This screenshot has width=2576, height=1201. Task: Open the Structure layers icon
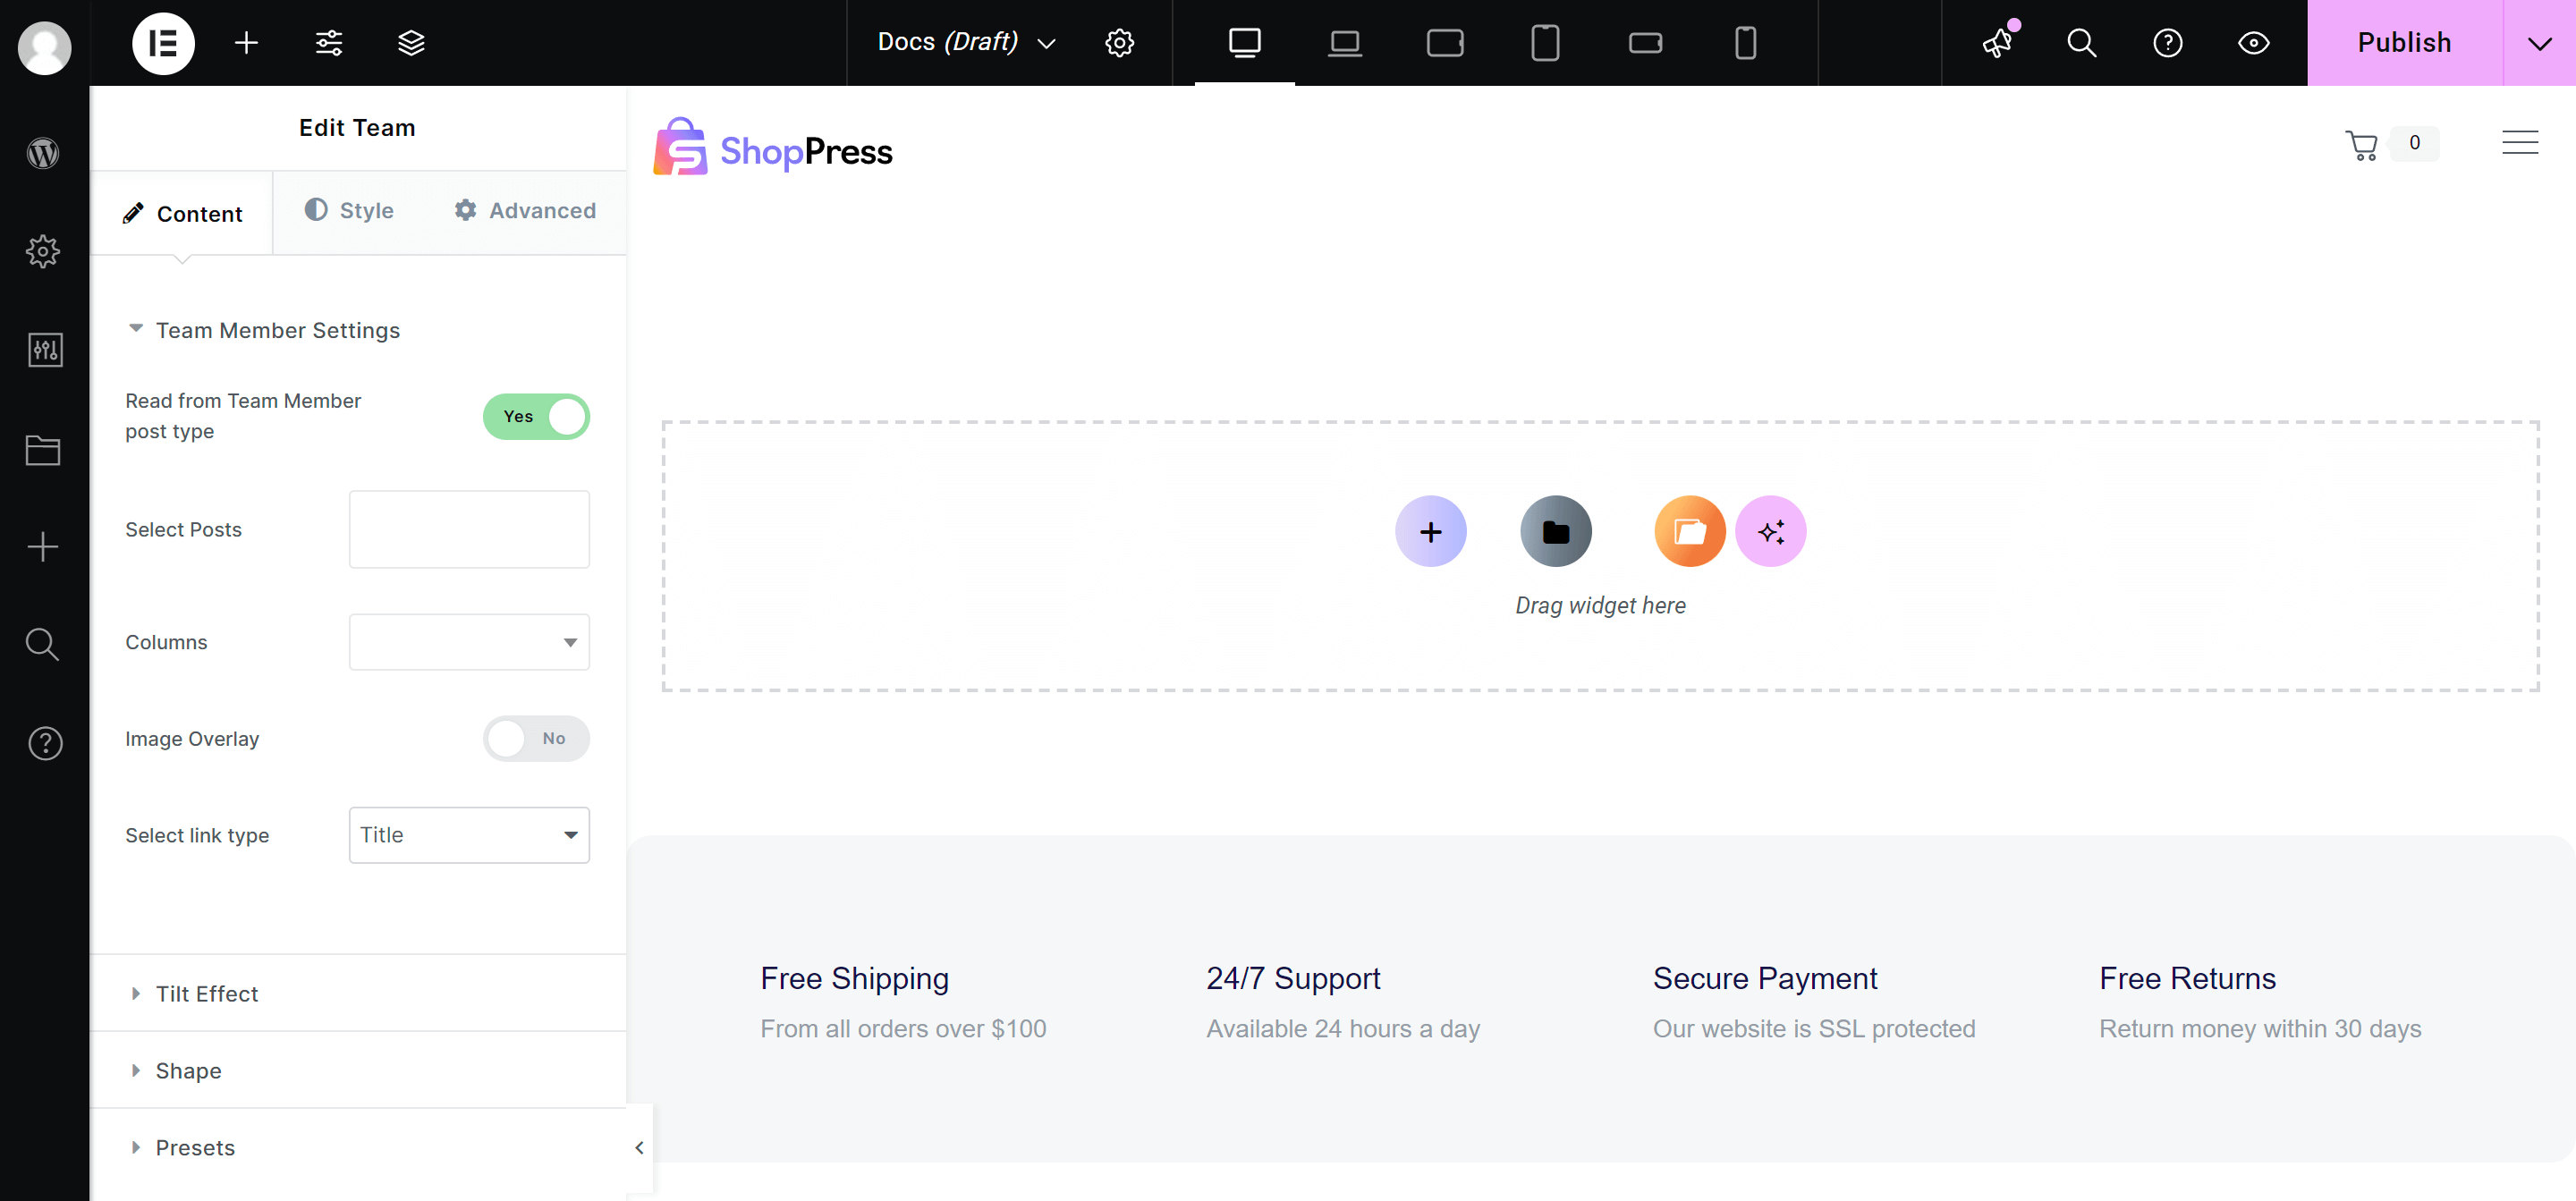pos(411,43)
